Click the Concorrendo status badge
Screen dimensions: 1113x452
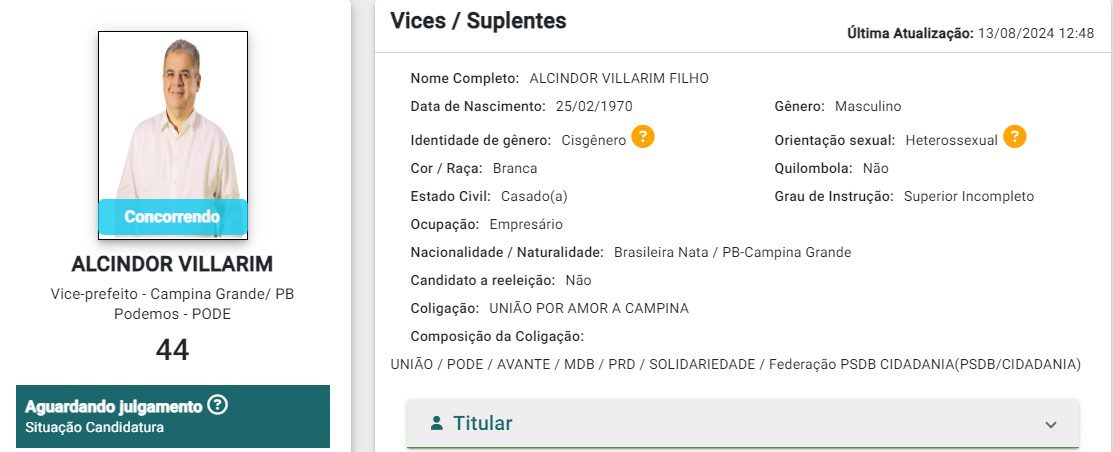click(x=172, y=217)
